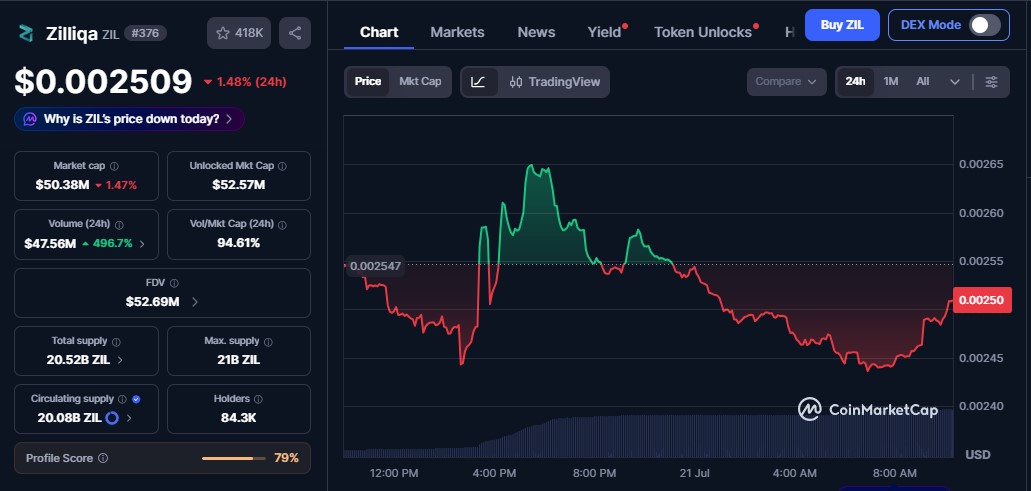Click the Zilliqa logo icon
This screenshot has height=491, width=1031.
(x=26, y=33)
